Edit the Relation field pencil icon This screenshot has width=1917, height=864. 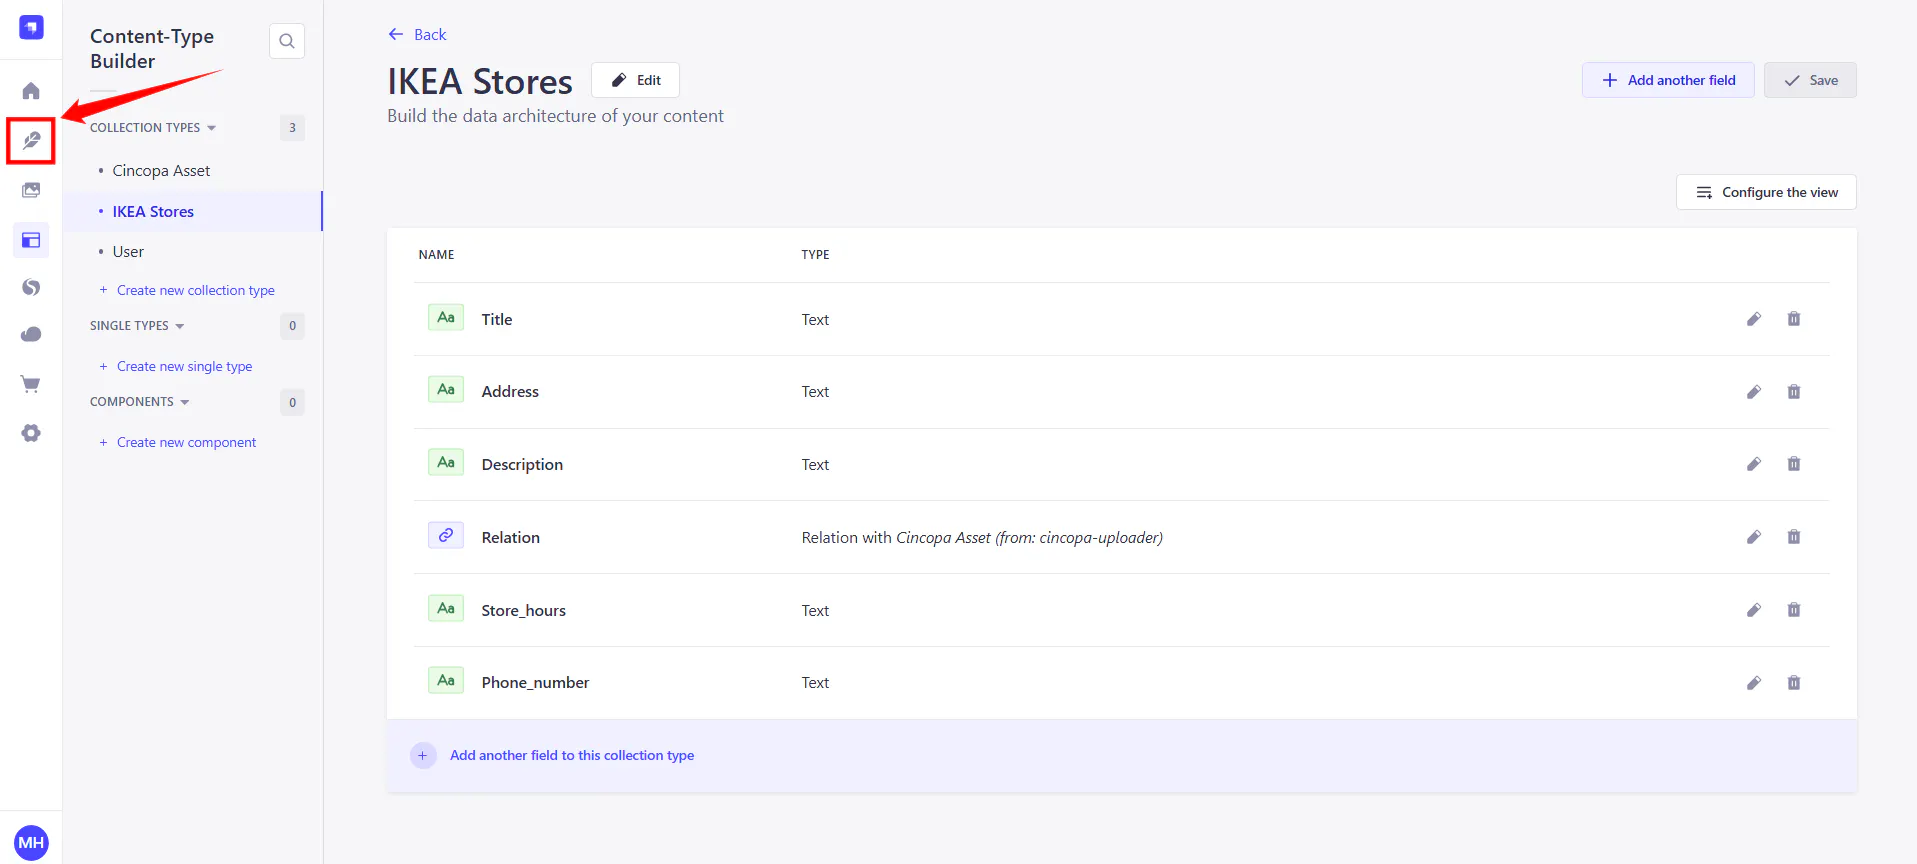click(x=1754, y=537)
